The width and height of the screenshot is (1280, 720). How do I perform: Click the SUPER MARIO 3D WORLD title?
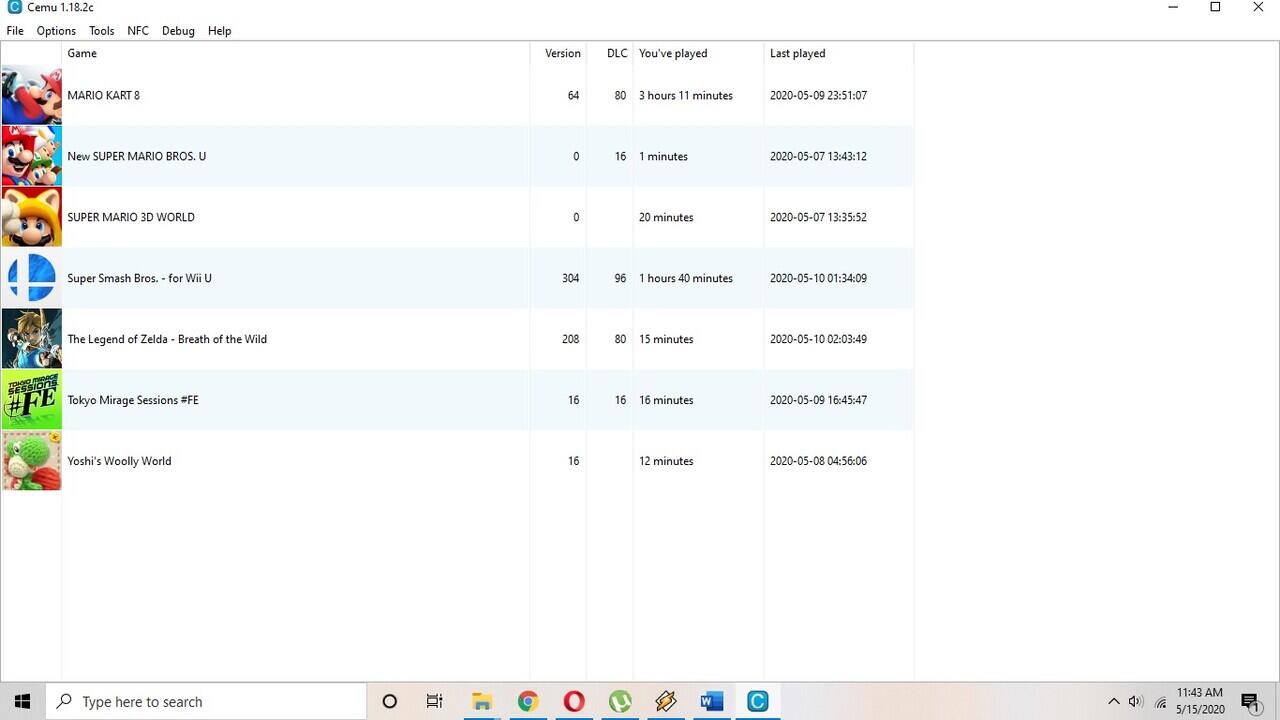coord(131,218)
